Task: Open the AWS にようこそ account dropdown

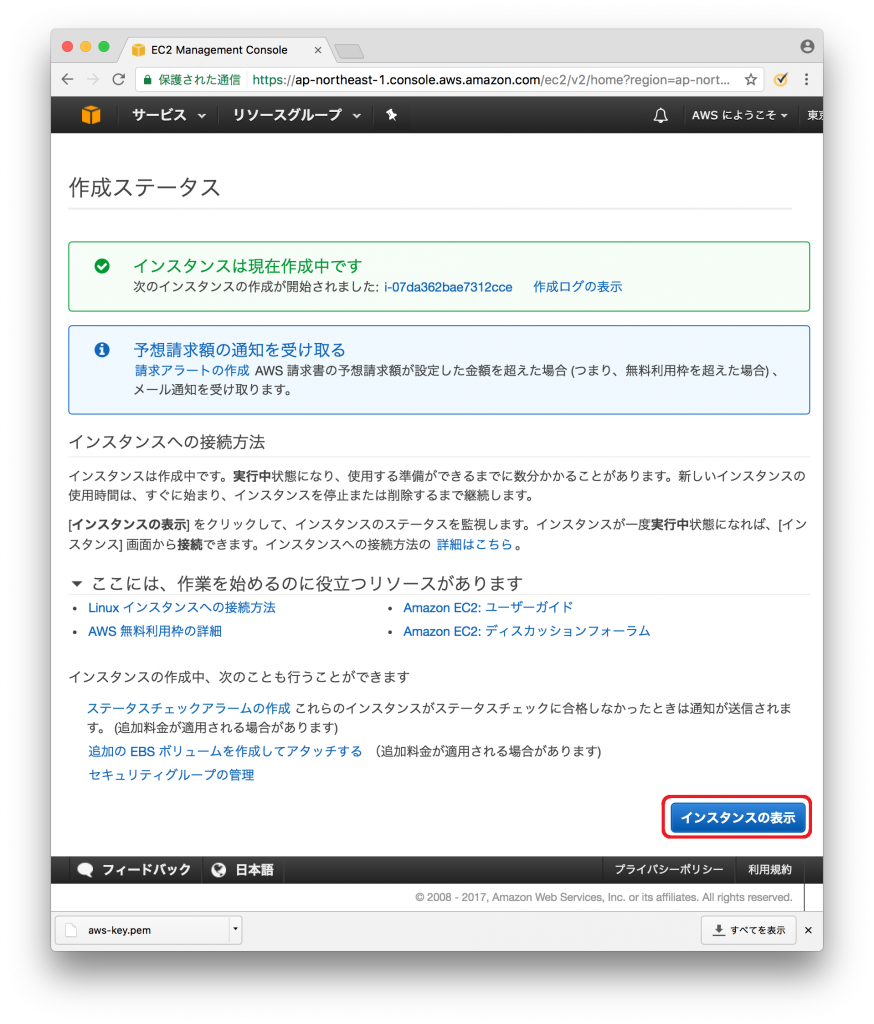Action: 739,116
